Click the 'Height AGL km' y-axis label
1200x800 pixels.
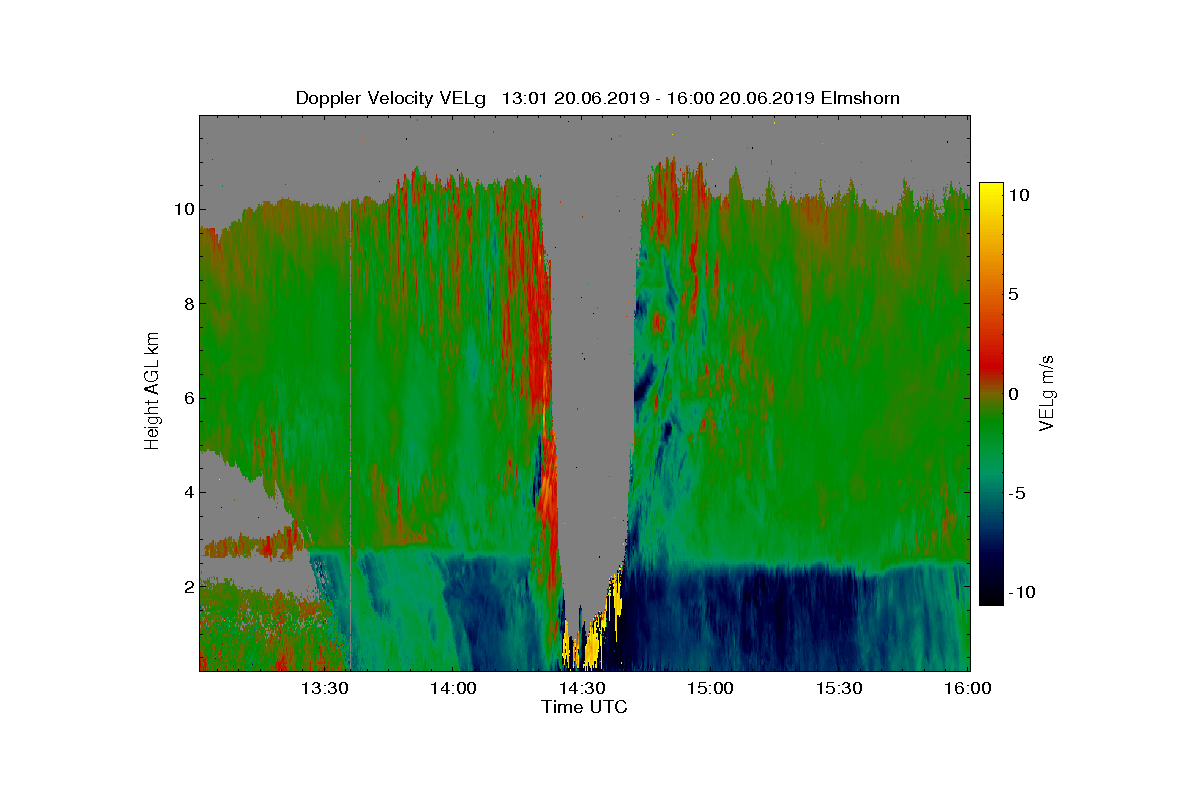[x=152, y=391]
